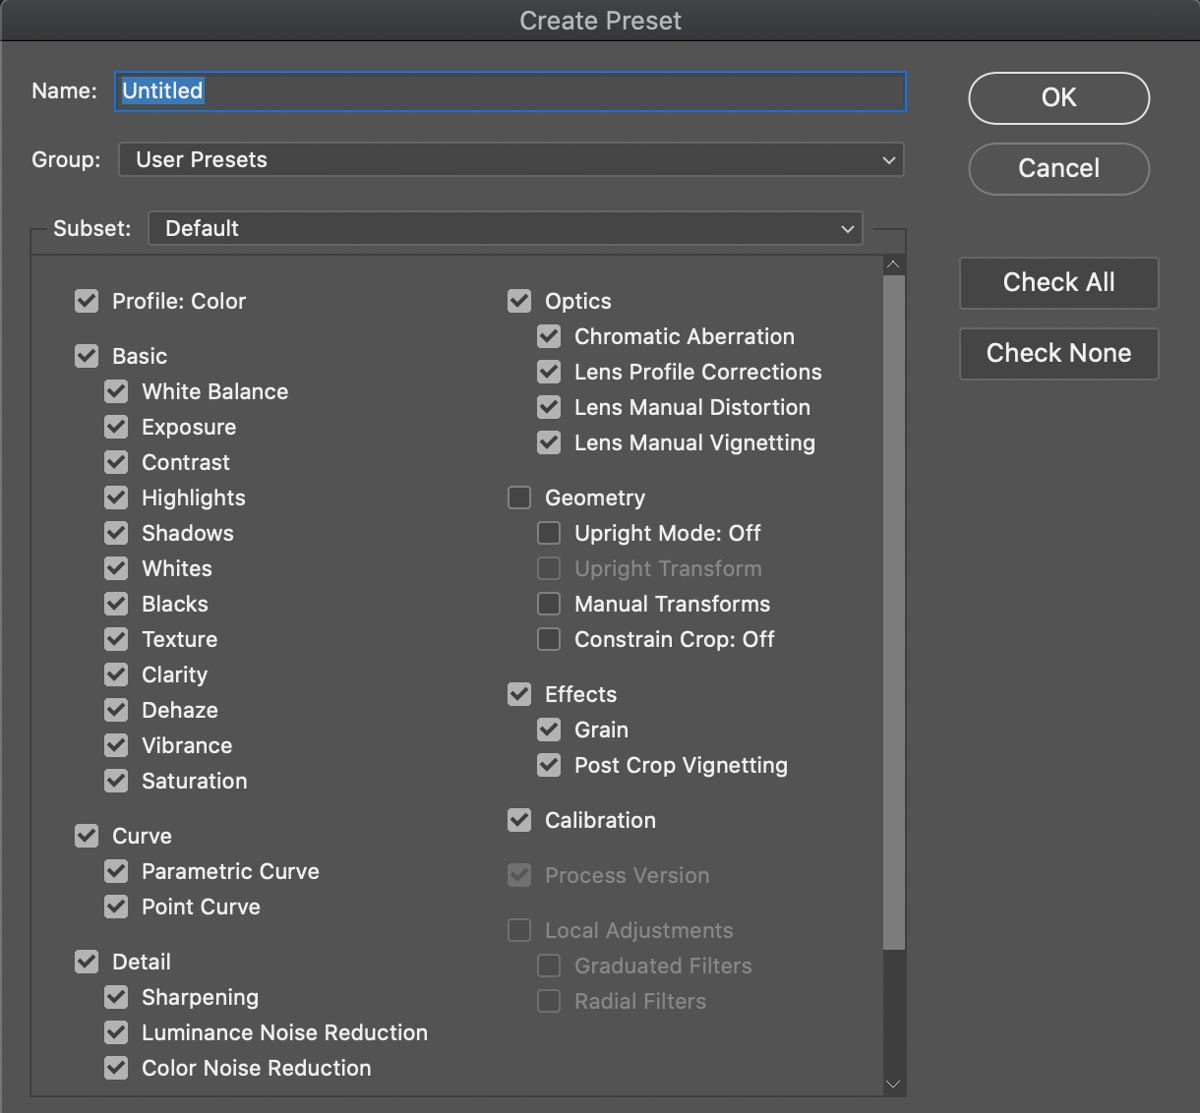The image size is (1200, 1113).
Task: Click the vertical scrollbar thumb
Action: pyautogui.click(x=894, y=612)
